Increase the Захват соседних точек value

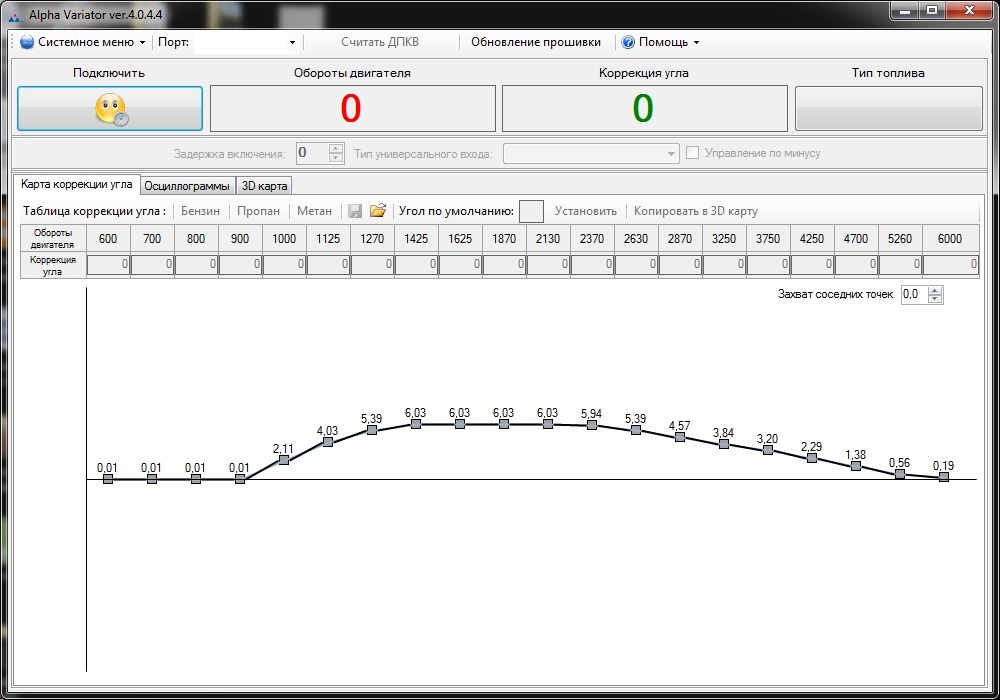click(935, 290)
